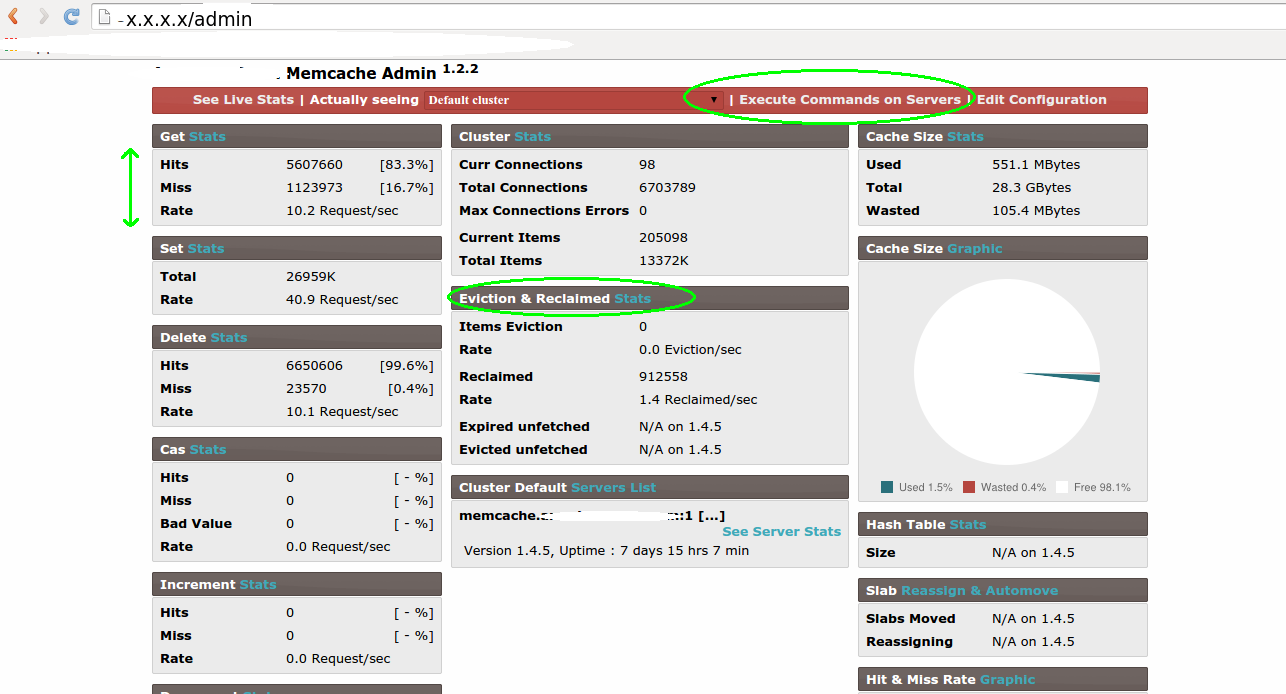Click the Set Stats panel header
Screen dimensions: 1286x694
297,248
